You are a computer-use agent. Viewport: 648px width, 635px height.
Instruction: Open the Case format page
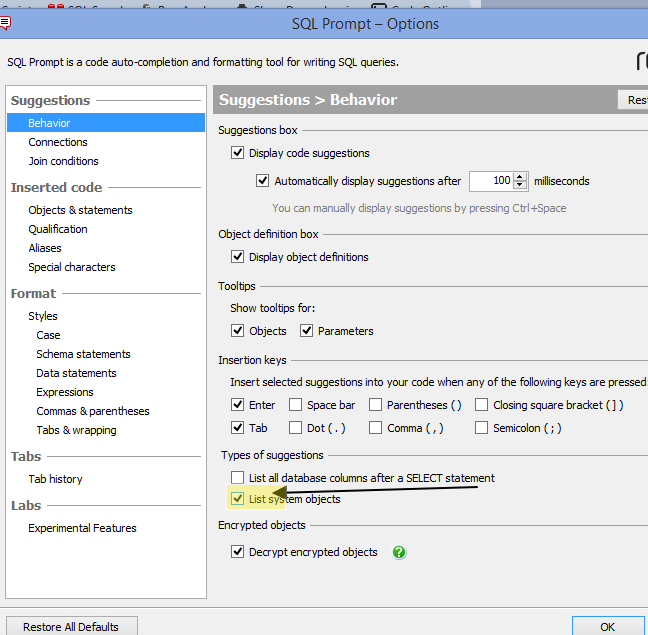pos(48,335)
